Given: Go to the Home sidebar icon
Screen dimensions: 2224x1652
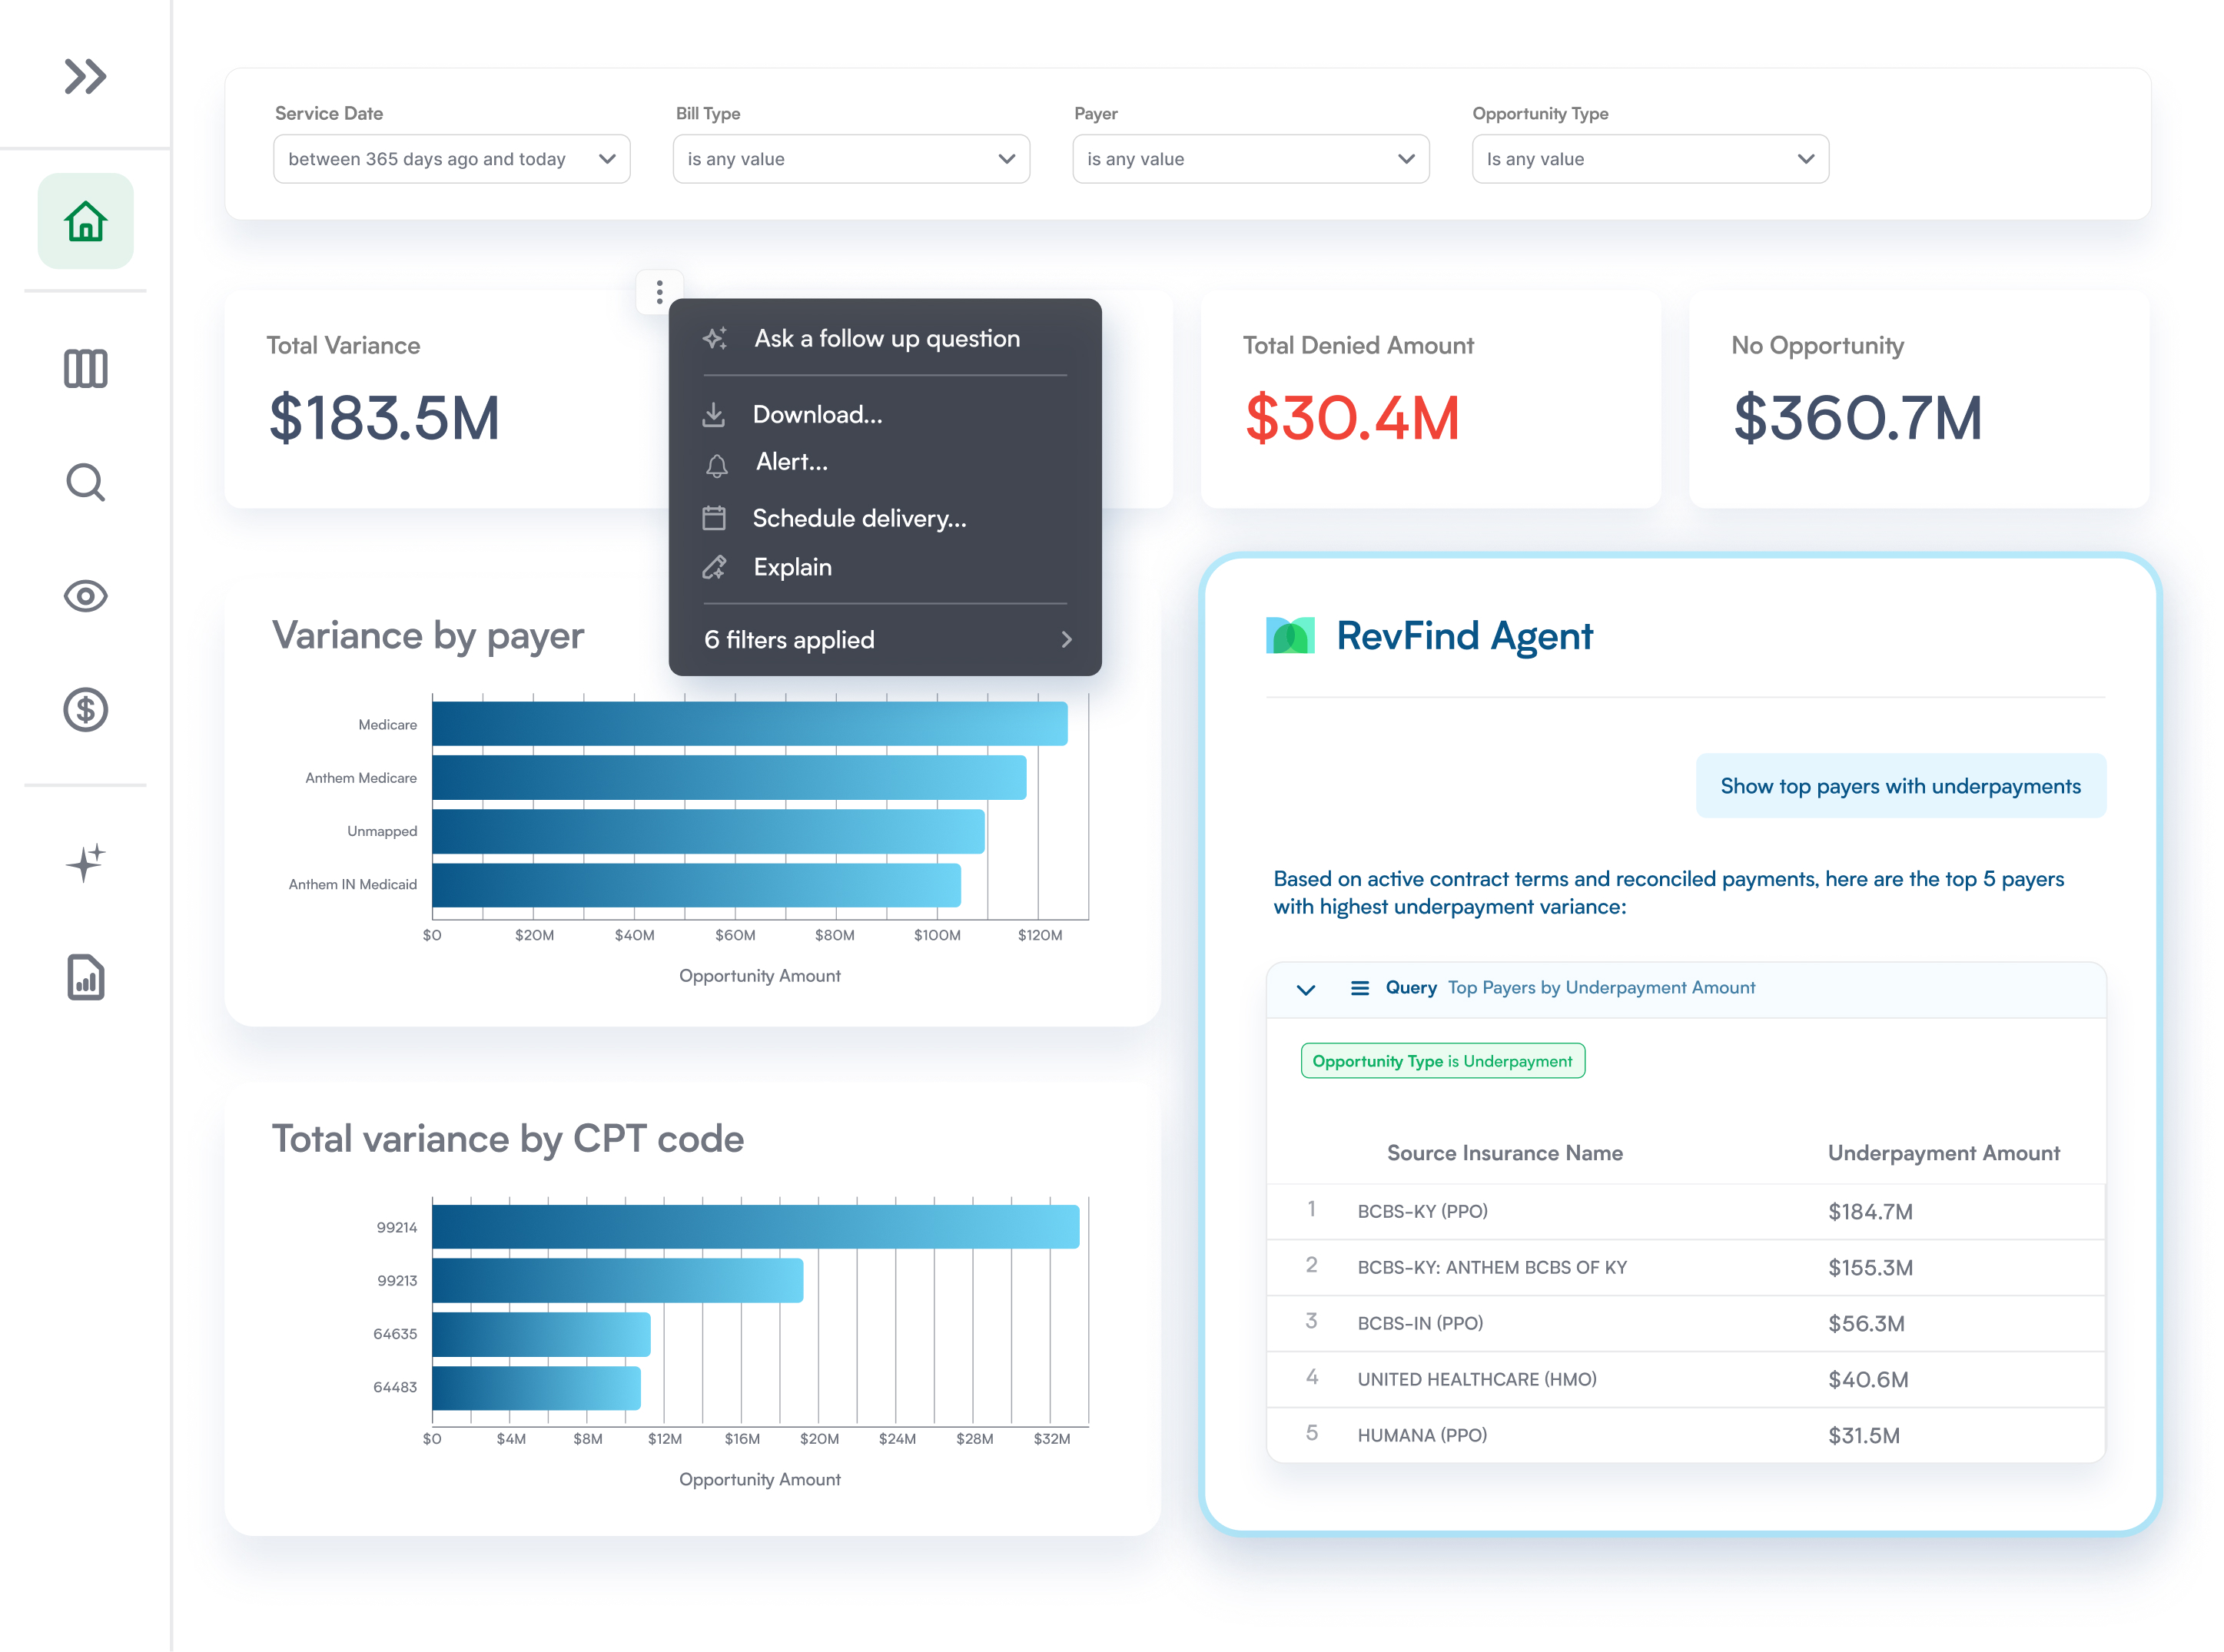Looking at the screenshot, I should [x=85, y=221].
